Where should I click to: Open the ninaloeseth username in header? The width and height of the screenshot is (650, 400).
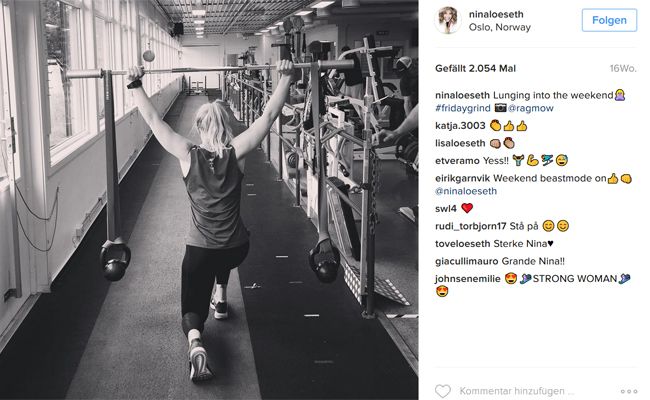496,14
